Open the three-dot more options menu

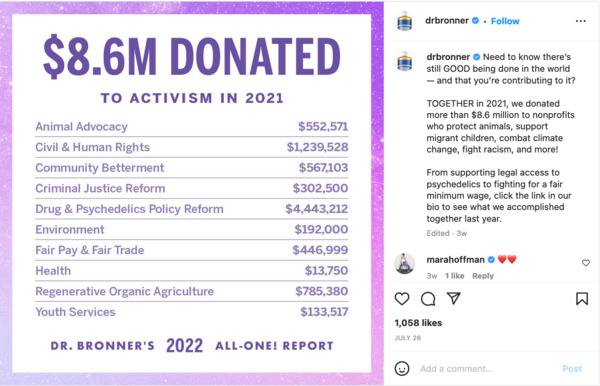click(x=580, y=21)
